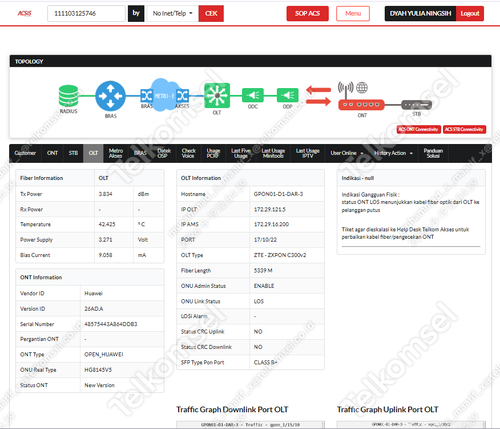Click the Indikasi - null panel header

[411, 178]
